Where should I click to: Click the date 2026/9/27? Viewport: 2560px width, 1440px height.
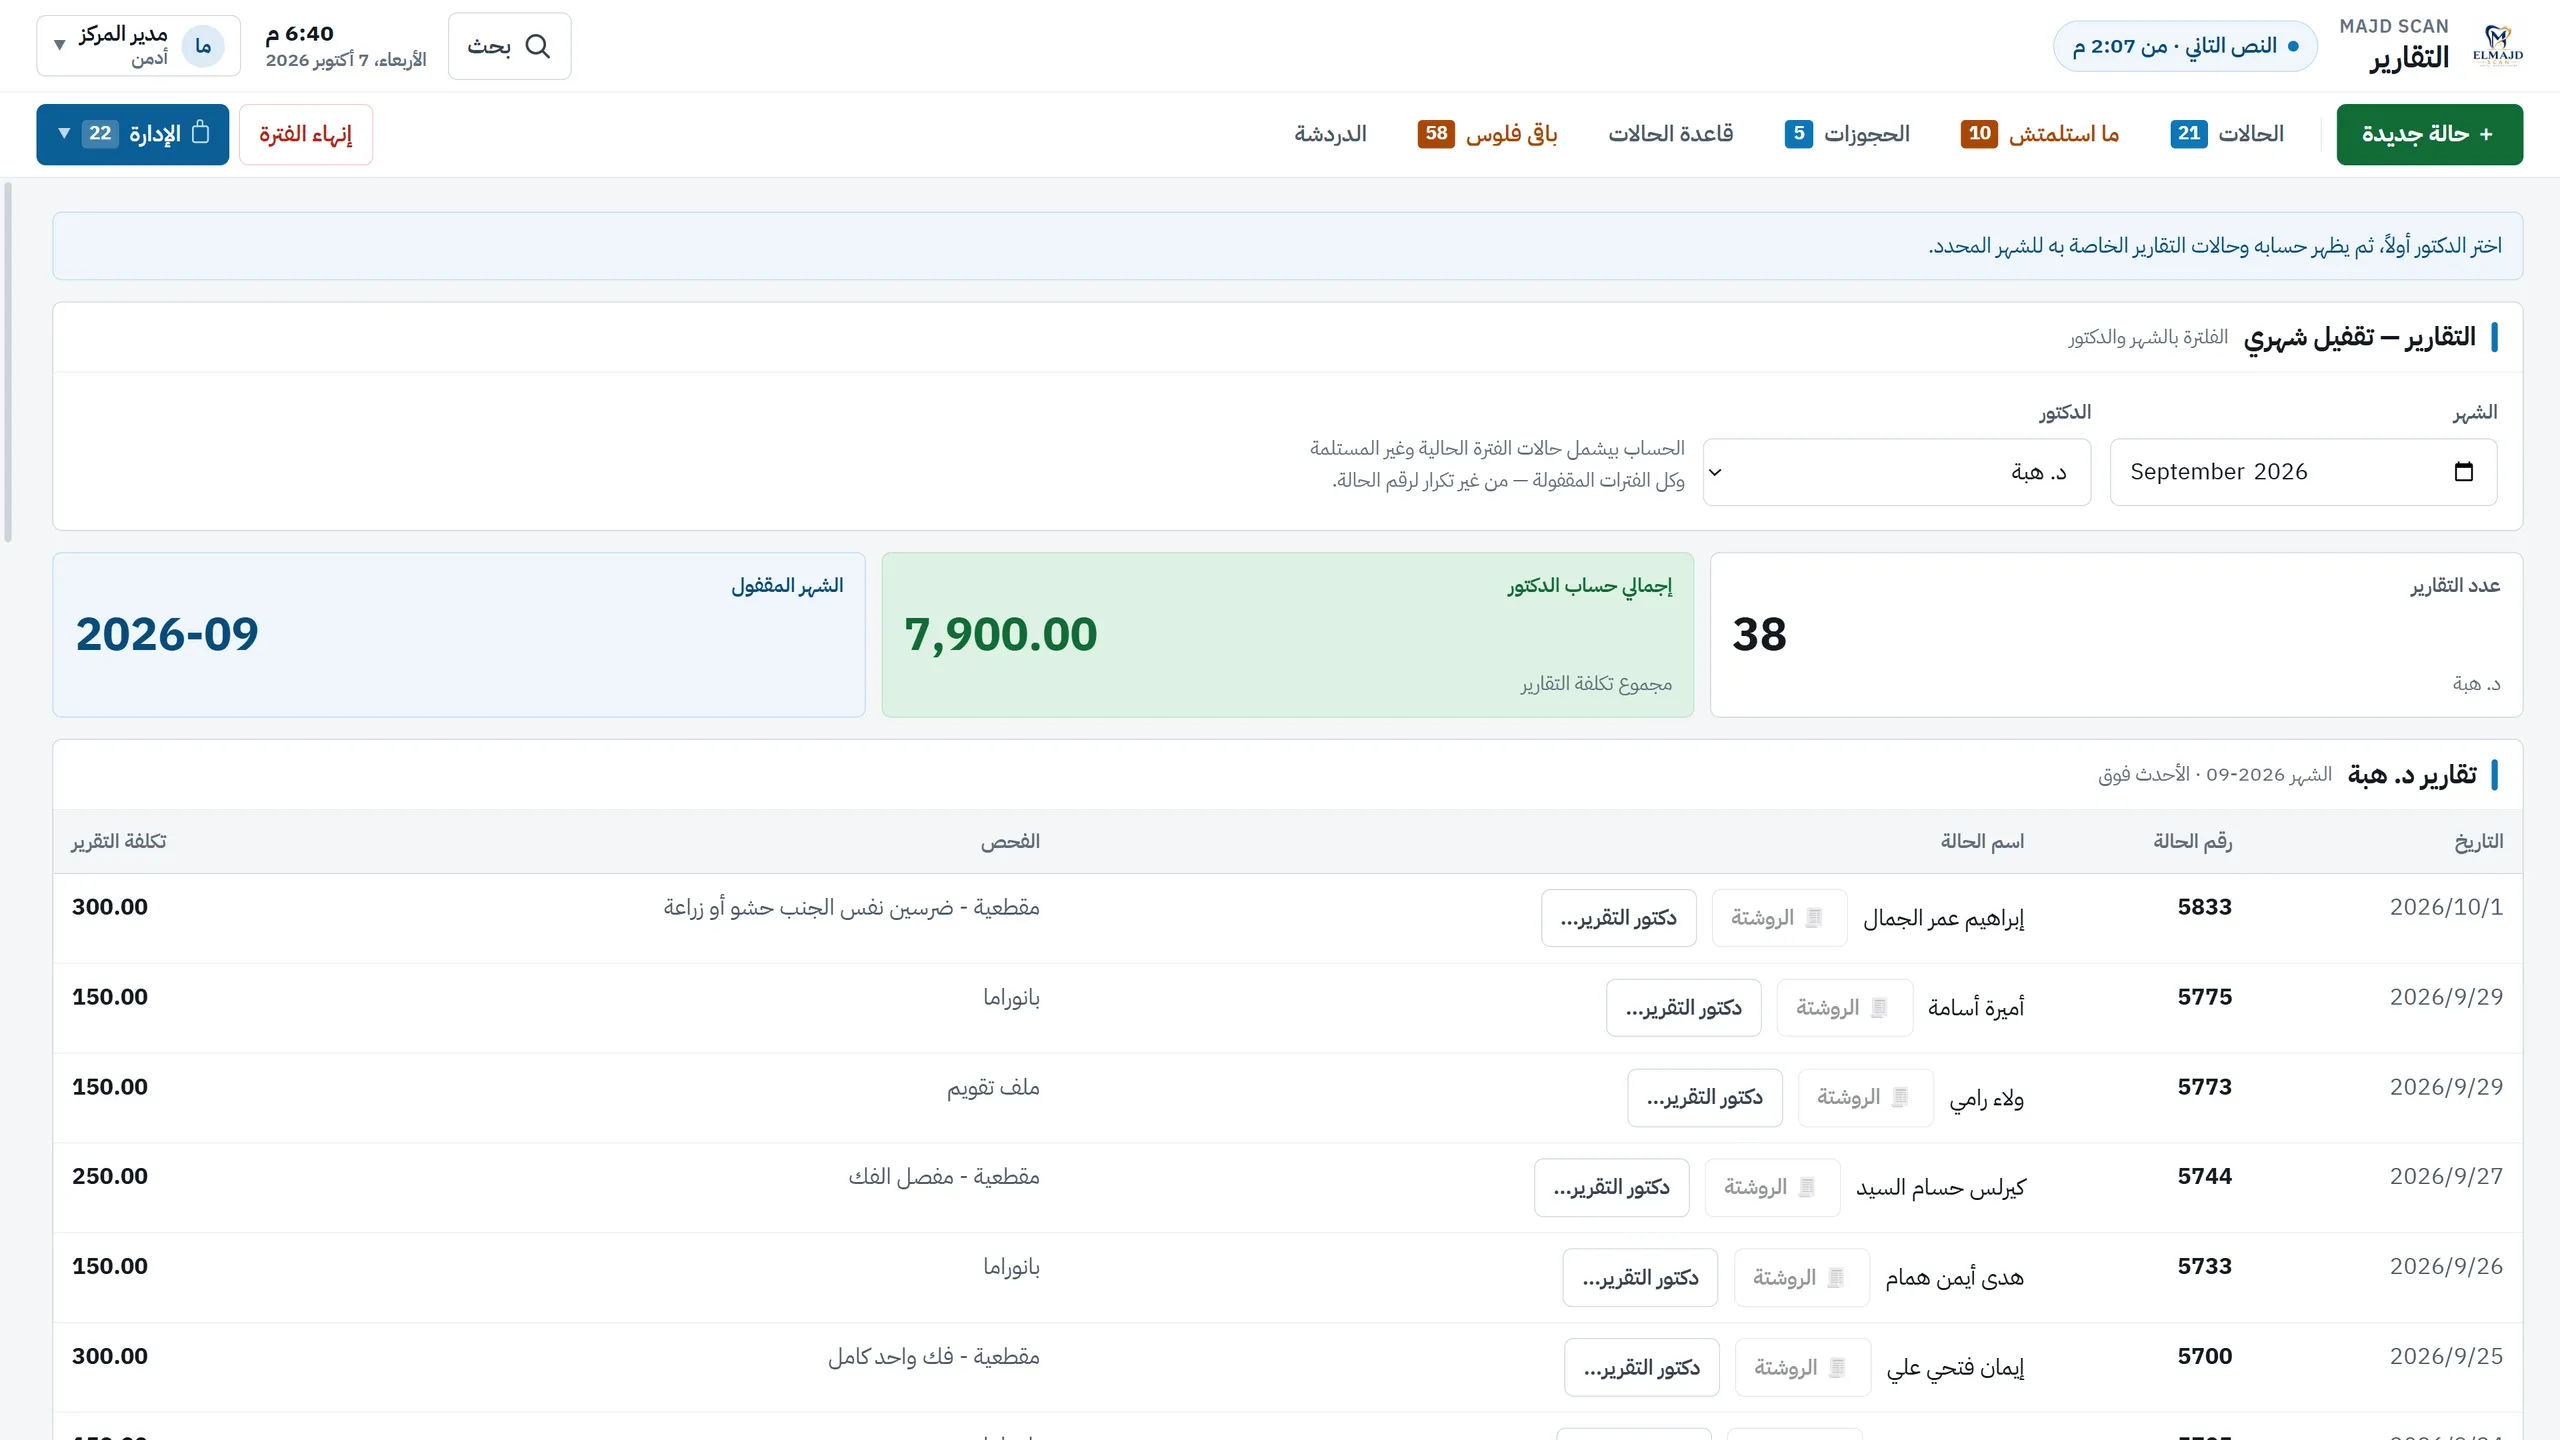(x=2446, y=1176)
